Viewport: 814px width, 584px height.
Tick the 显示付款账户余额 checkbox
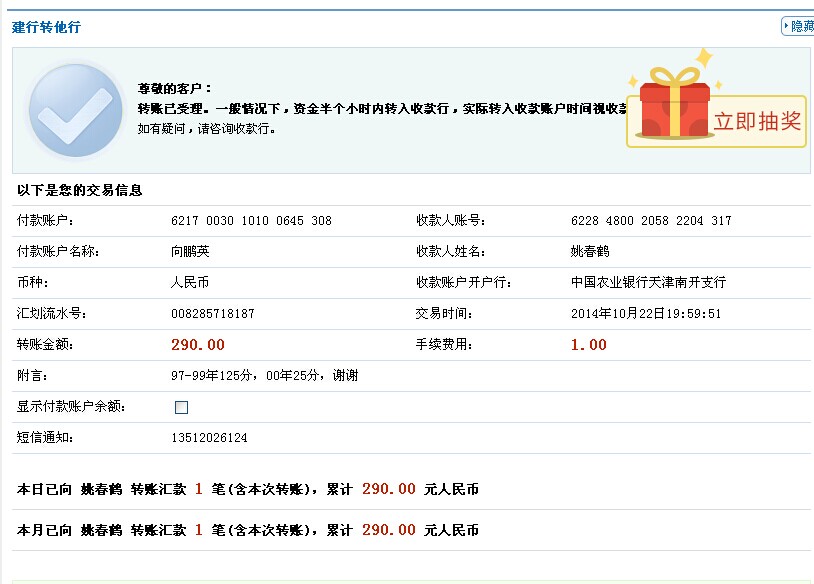pyautogui.click(x=181, y=407)
